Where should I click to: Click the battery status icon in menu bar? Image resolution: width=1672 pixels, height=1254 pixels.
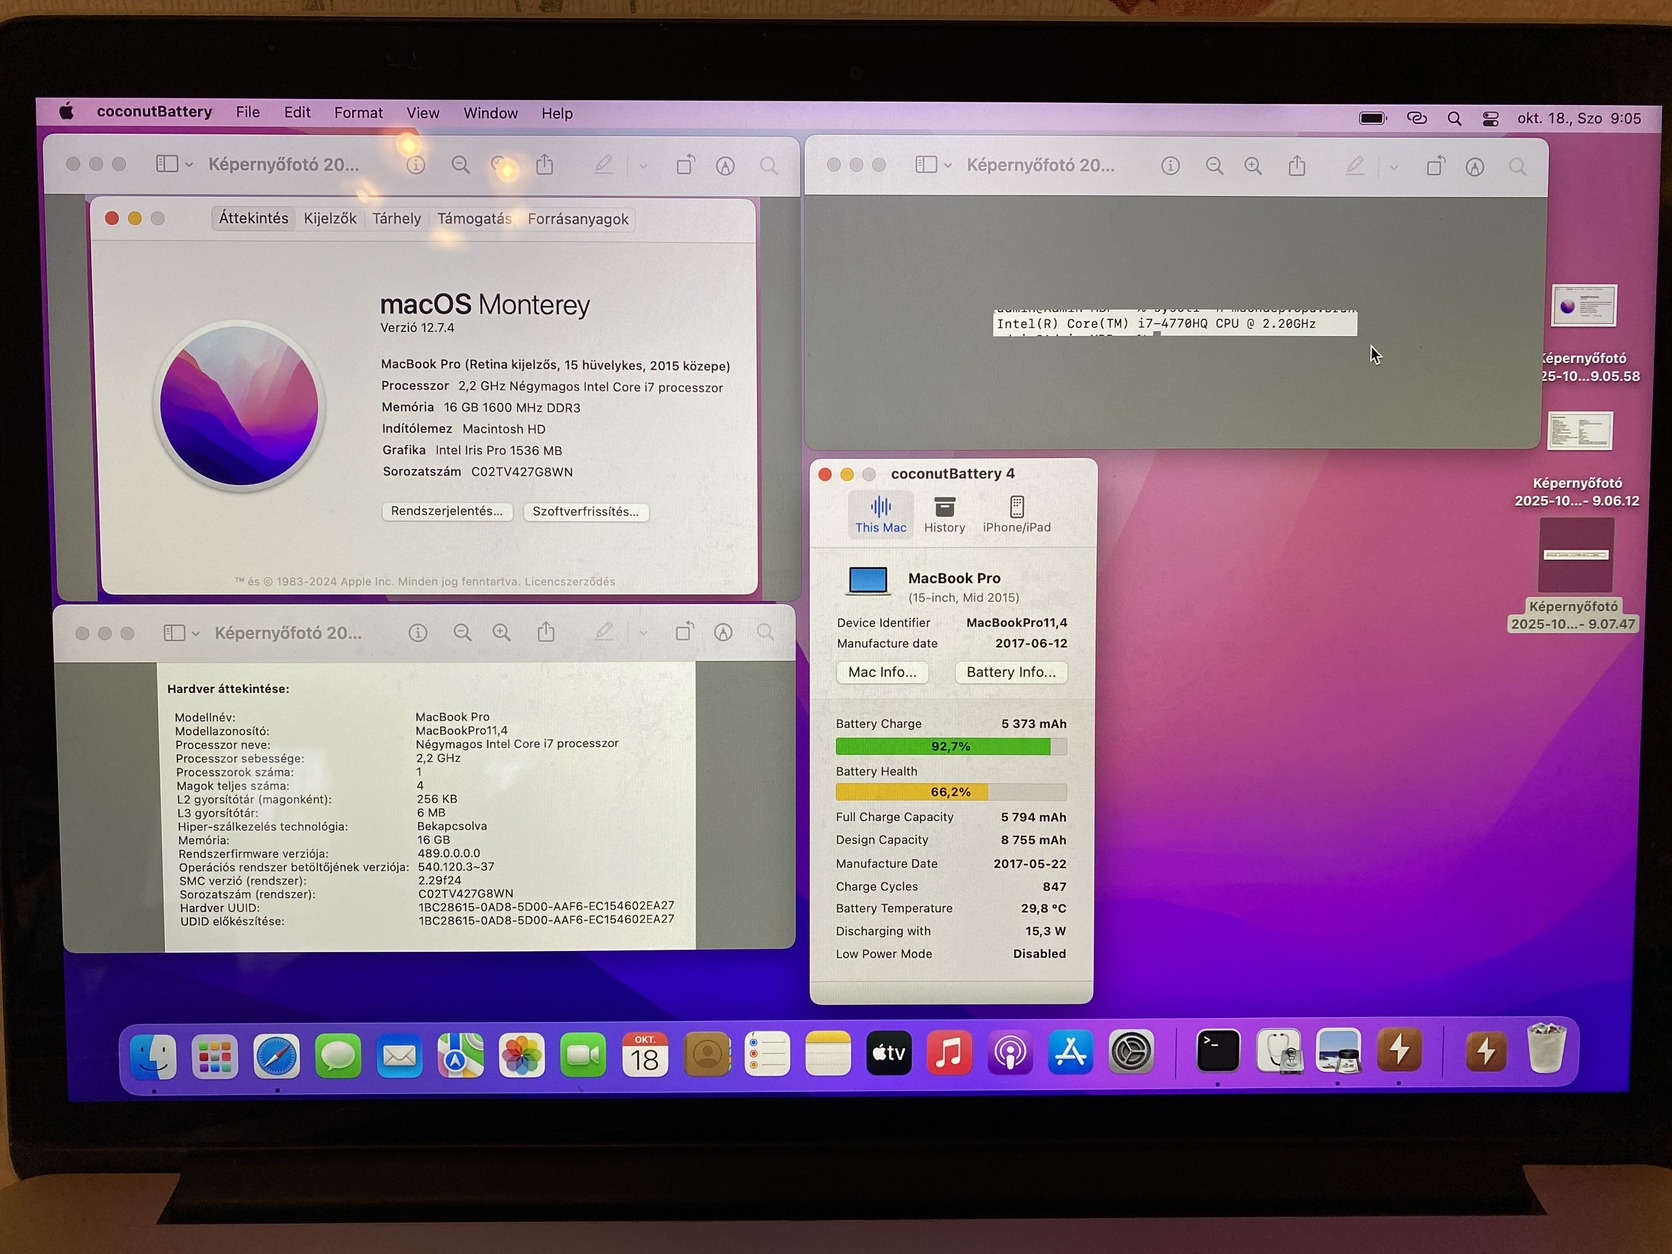1373,118
